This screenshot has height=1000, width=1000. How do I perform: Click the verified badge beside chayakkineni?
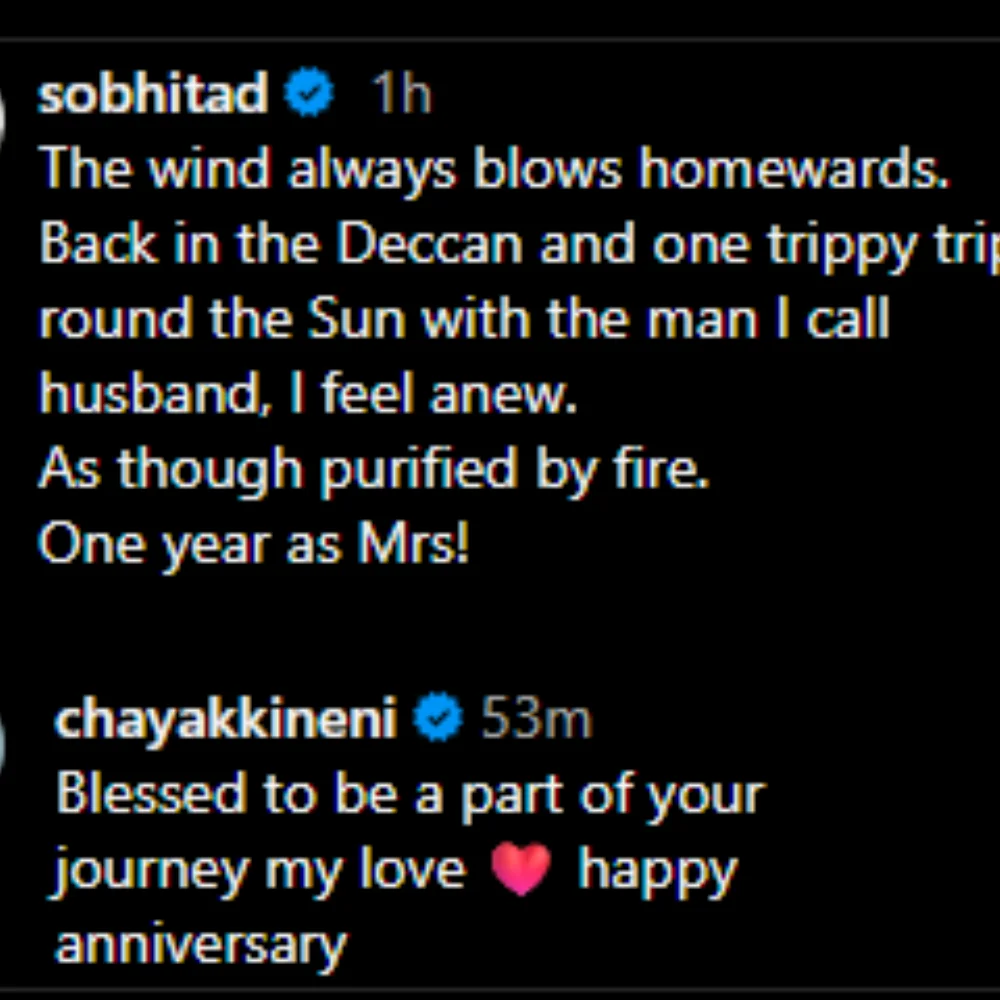pos(437,720)
